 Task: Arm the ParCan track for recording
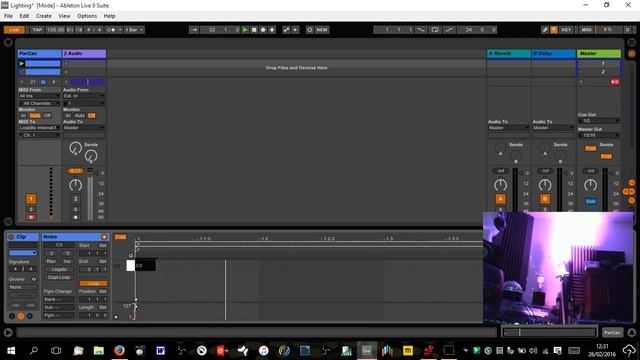click(x=31, y=217)
